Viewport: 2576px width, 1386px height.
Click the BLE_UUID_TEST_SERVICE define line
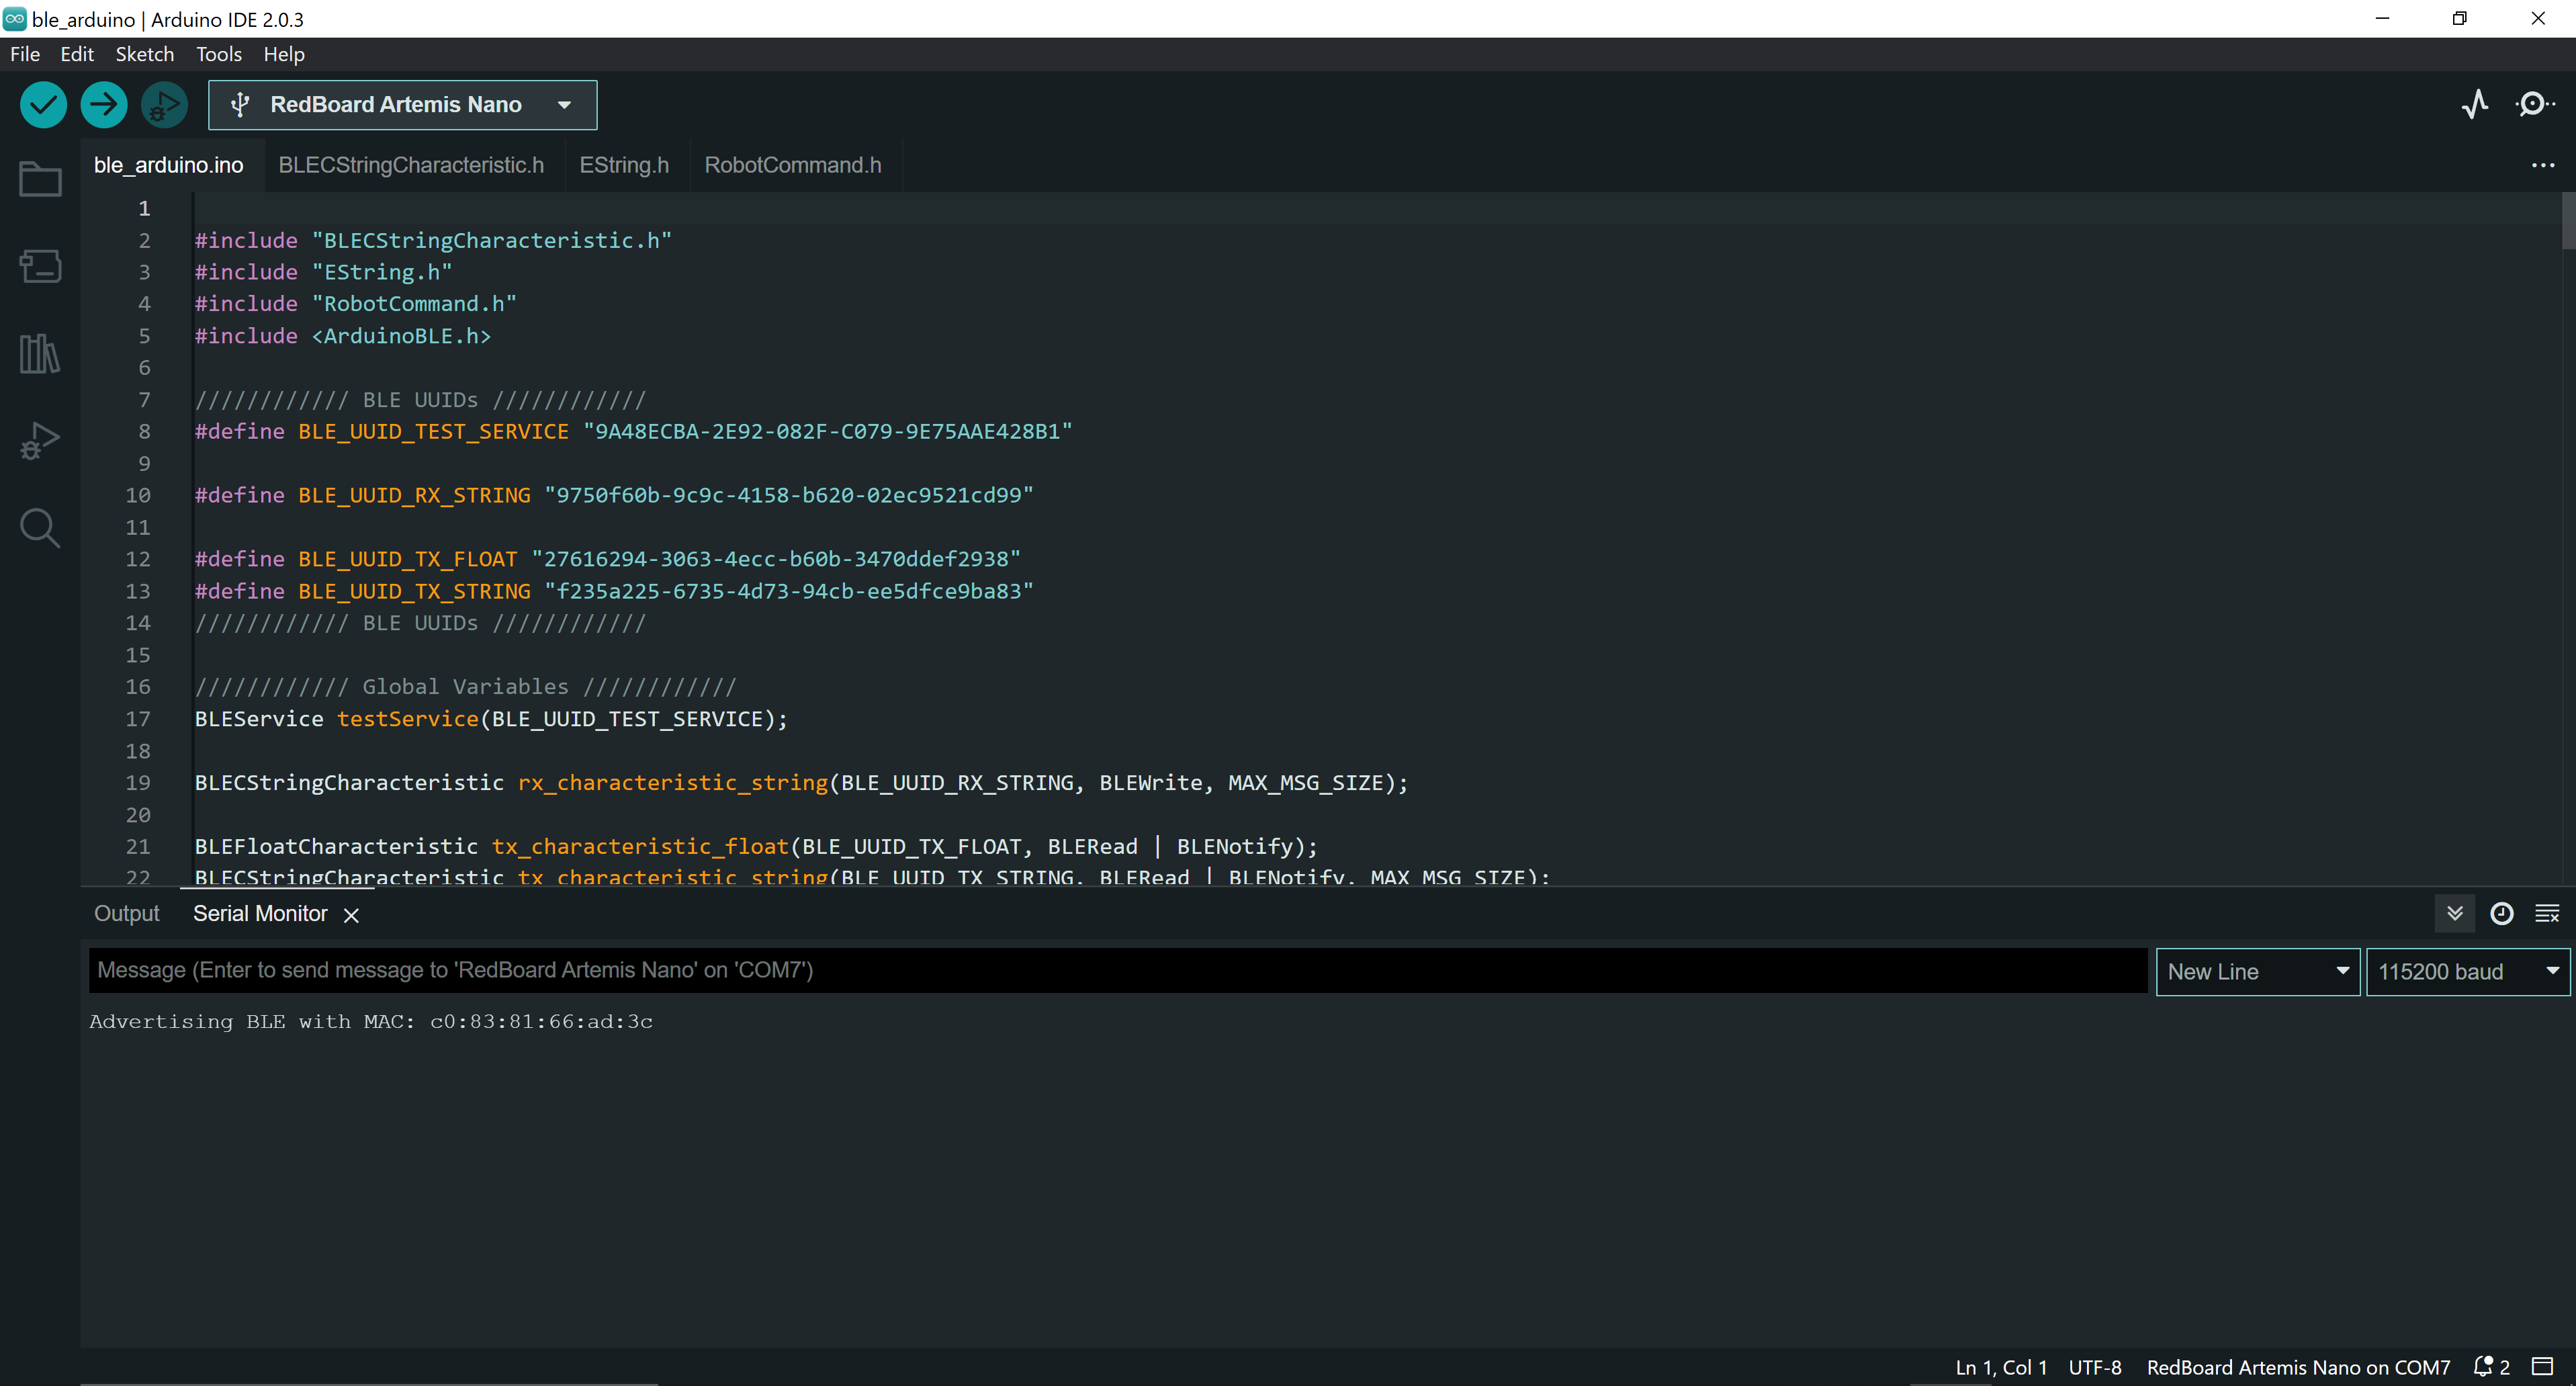[x=633, y=431]
